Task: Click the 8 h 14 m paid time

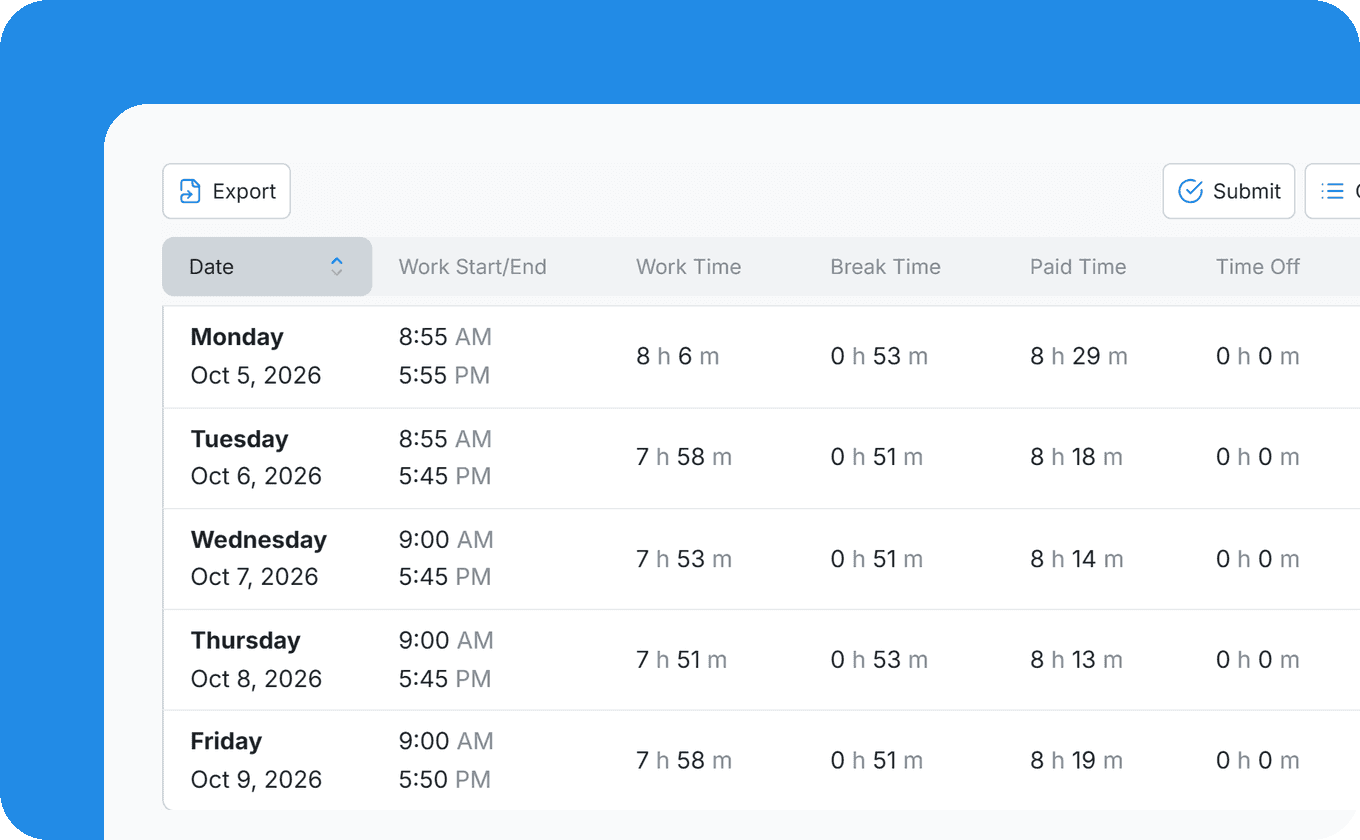Action: [x=1077, y=559]
